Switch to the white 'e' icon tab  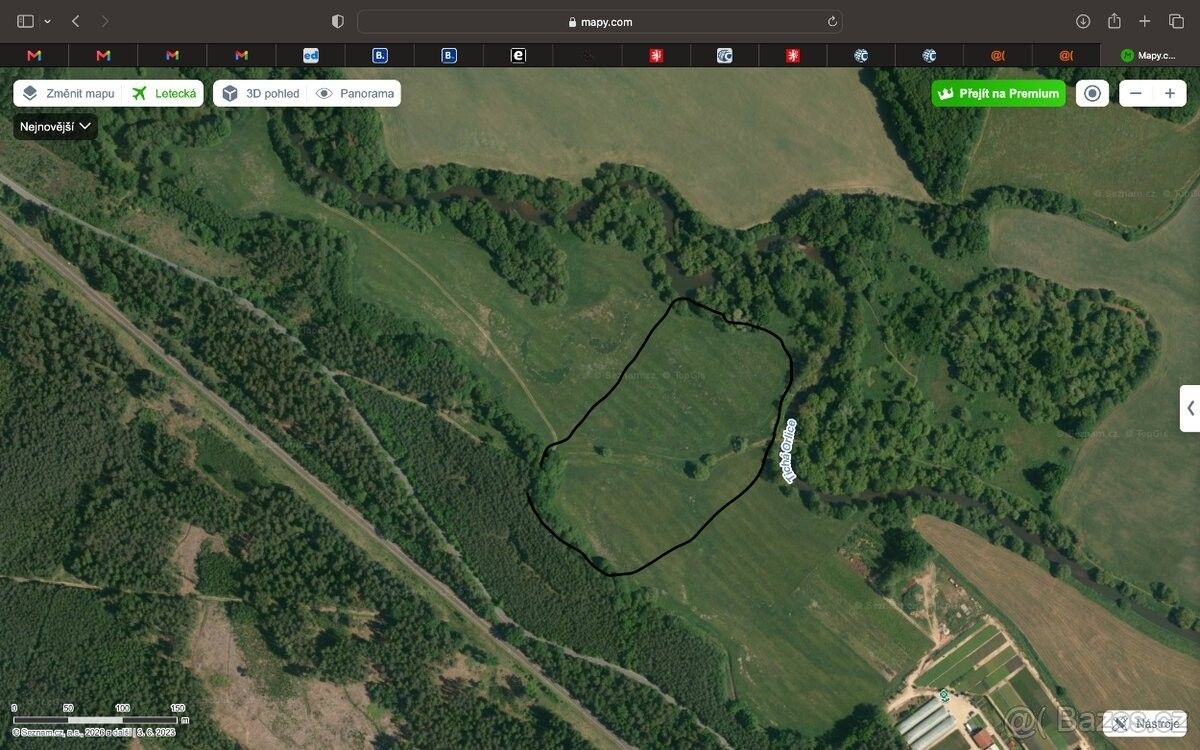518,56
